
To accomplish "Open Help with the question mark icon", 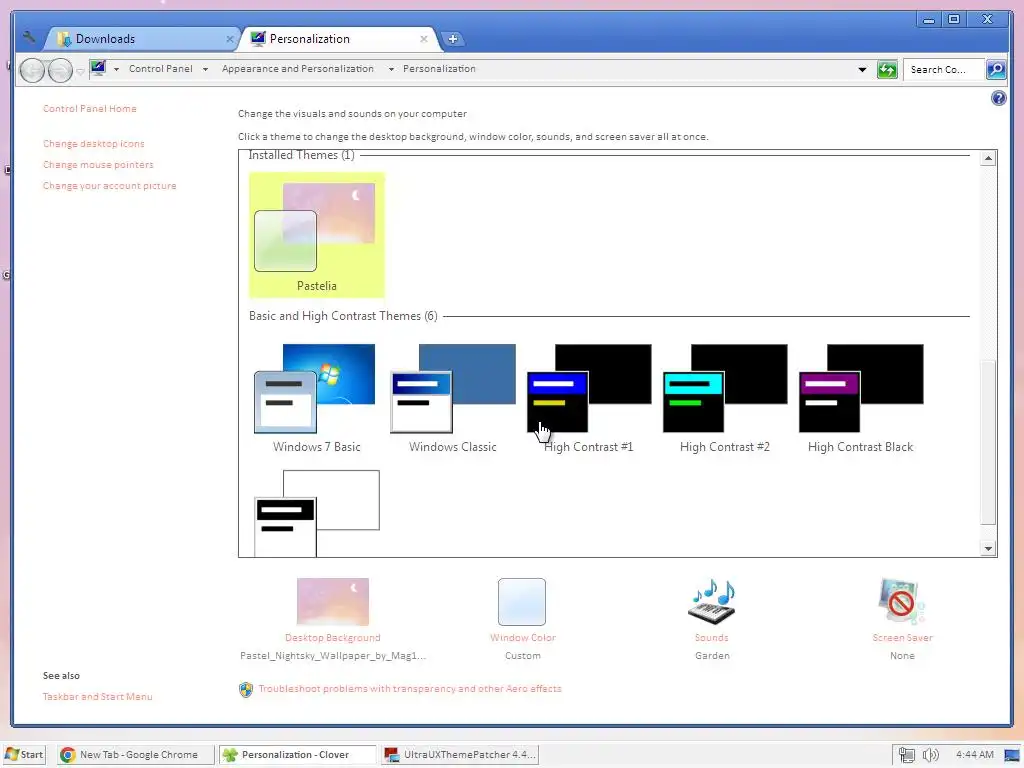I will (x=999, y=99).
